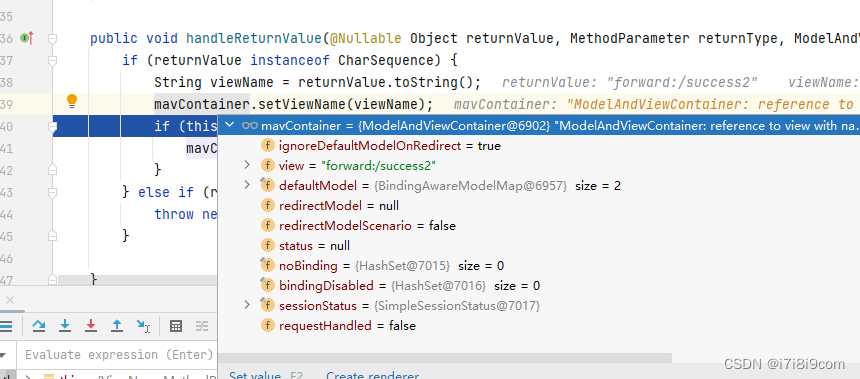Click the field icon next to noBinding
The image size is (860, 379).
[267, 265]
